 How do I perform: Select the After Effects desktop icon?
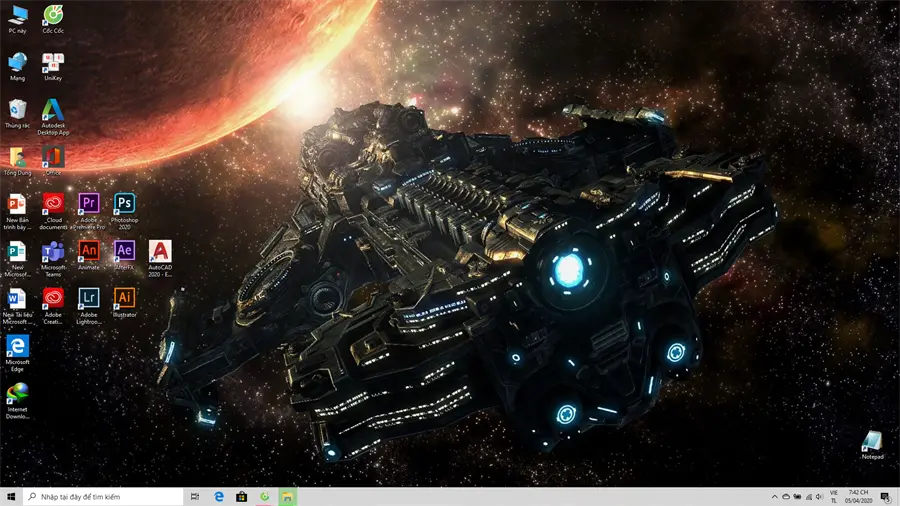point(124,255)
